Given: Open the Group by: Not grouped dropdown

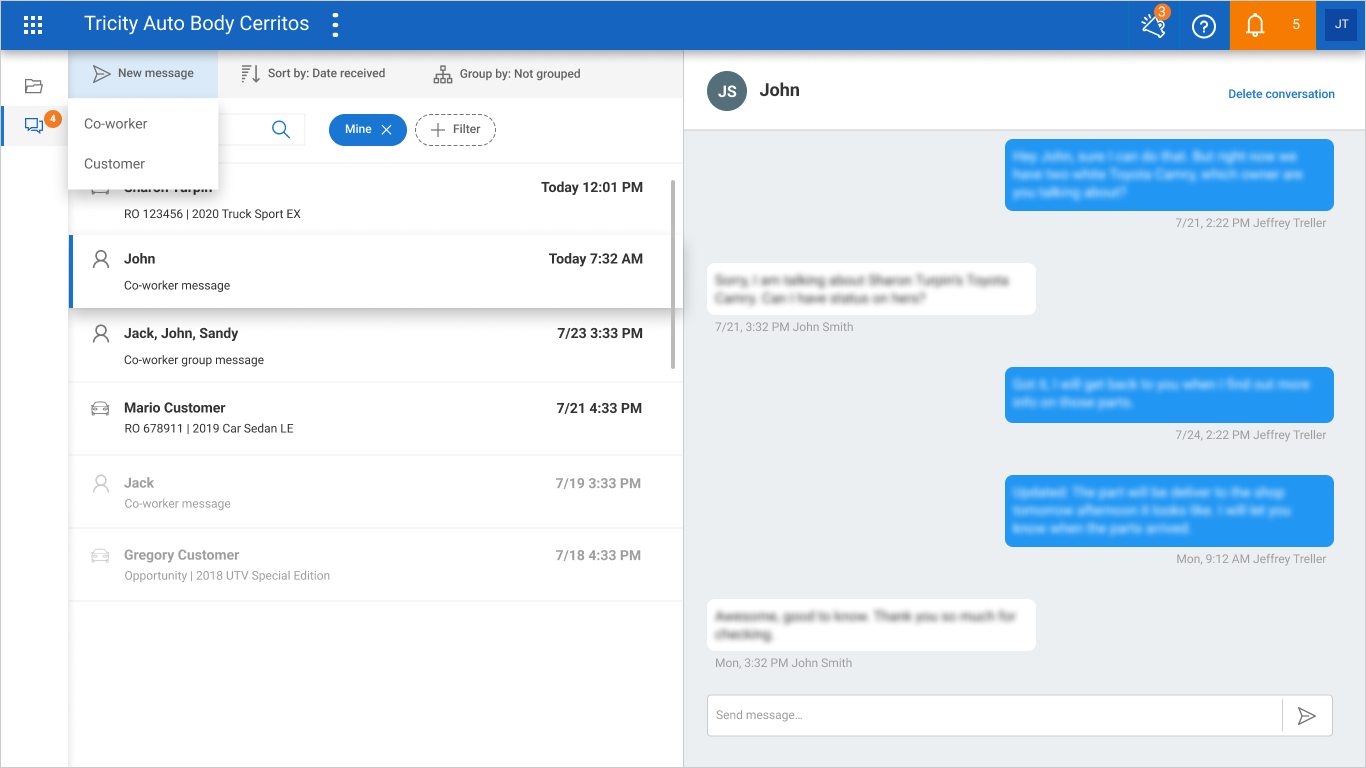Looking at the screenshot, I should click(x=507, y=74).
